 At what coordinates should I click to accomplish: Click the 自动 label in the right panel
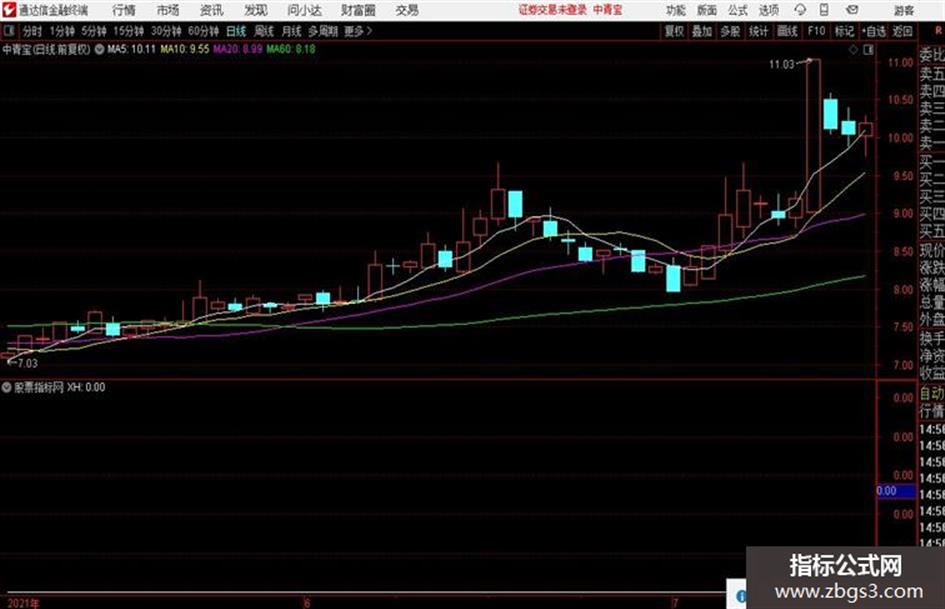tap(932, 394)
